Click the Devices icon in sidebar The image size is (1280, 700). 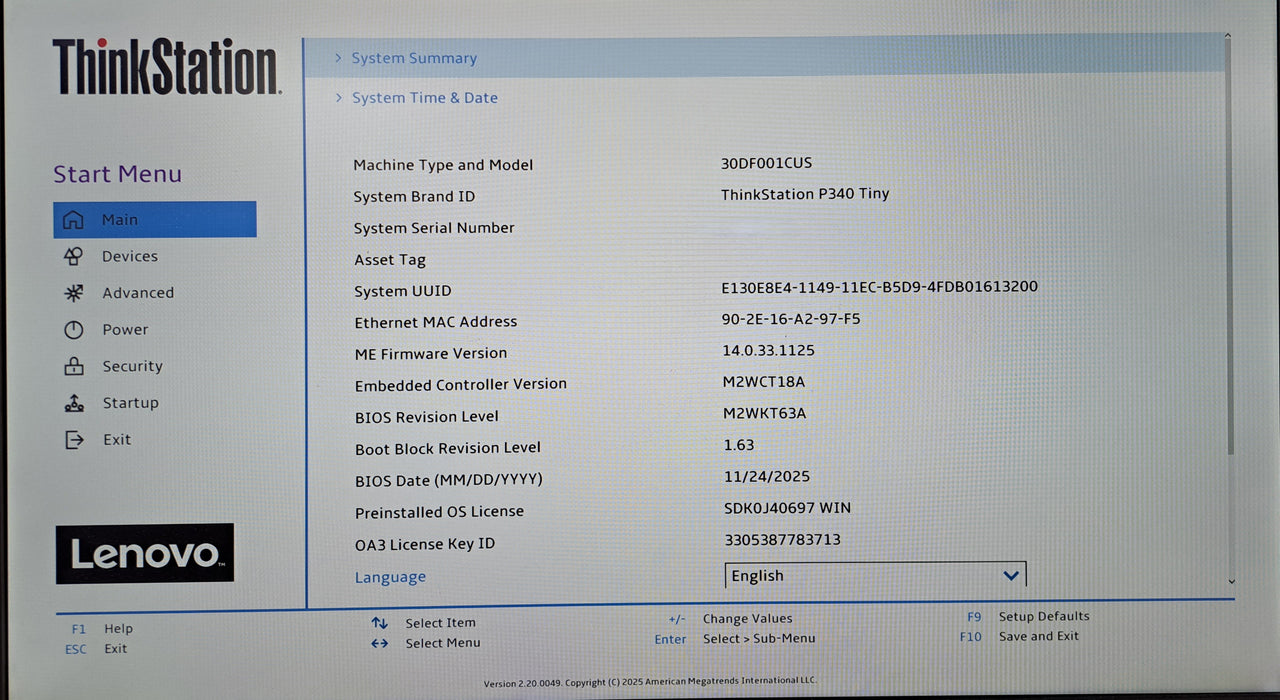pyautogui.click(x=73, y=257)
